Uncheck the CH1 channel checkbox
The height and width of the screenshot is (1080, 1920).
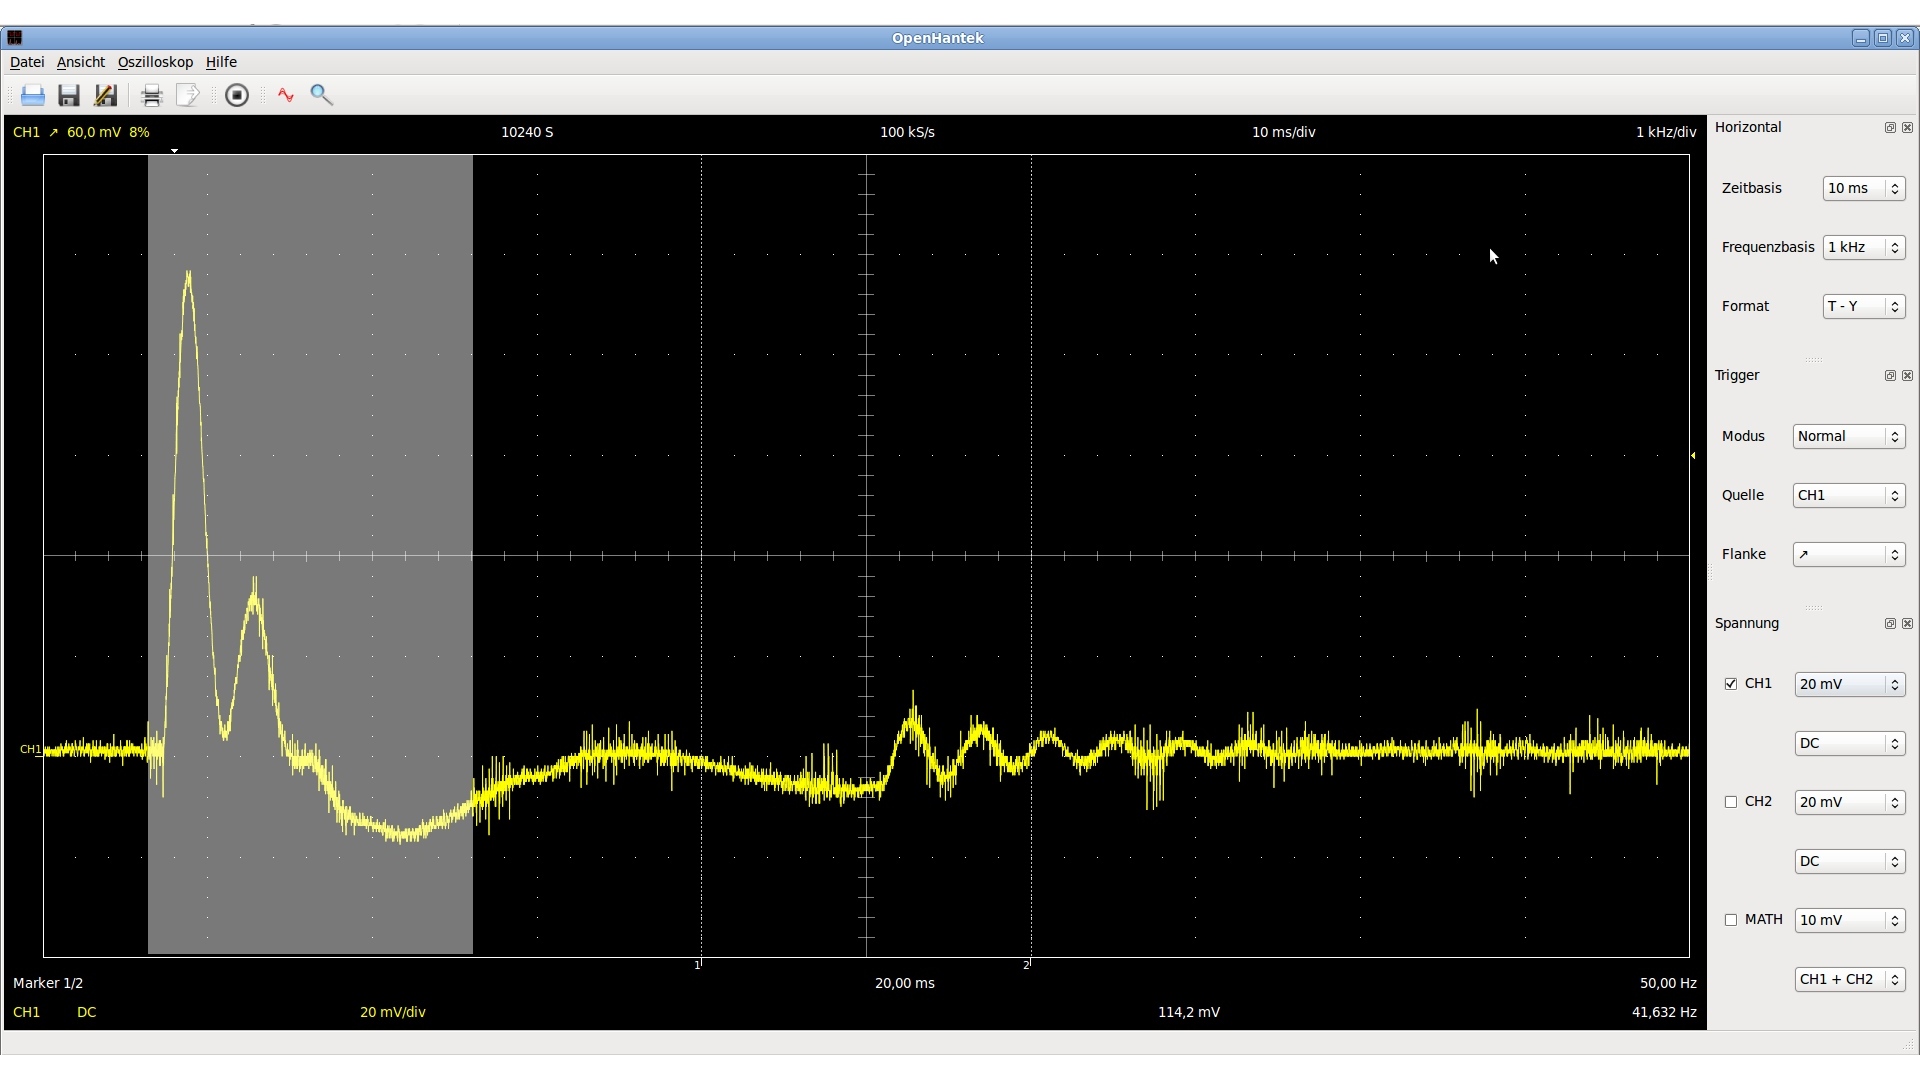click(1731, 684)
